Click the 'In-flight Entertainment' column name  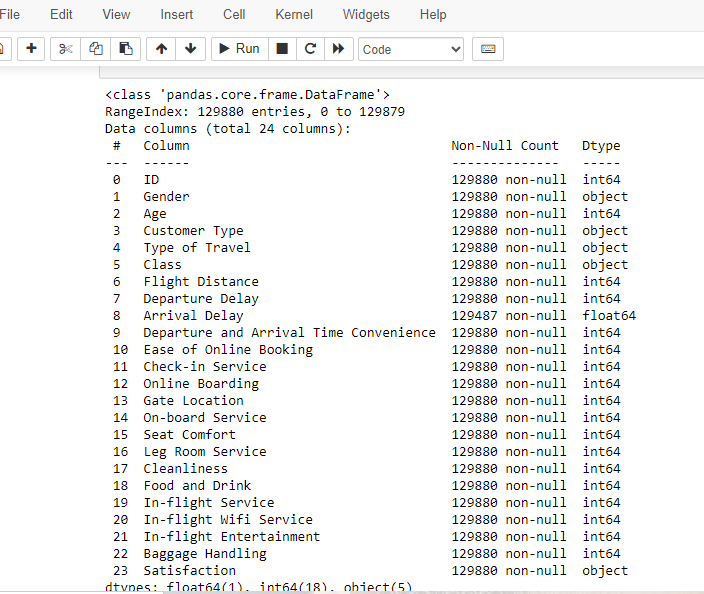pos(232,537)
